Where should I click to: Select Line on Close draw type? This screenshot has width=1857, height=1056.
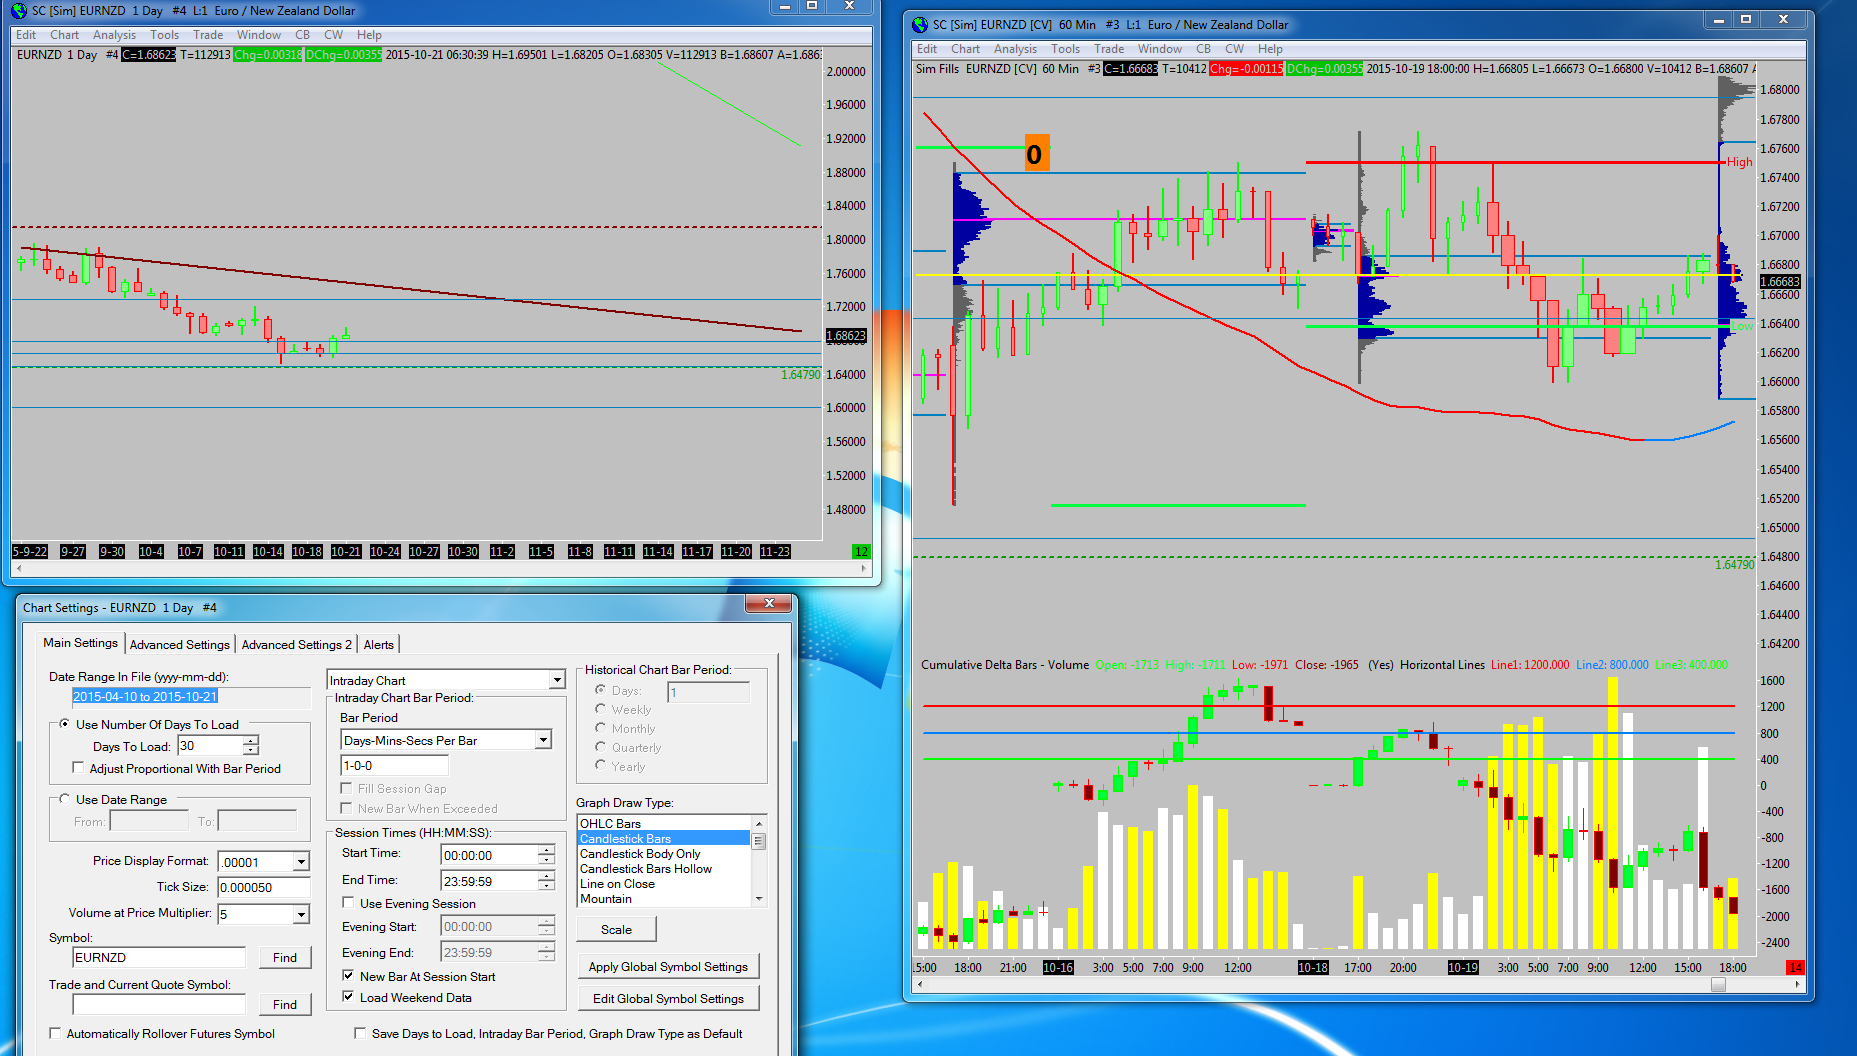664,884
